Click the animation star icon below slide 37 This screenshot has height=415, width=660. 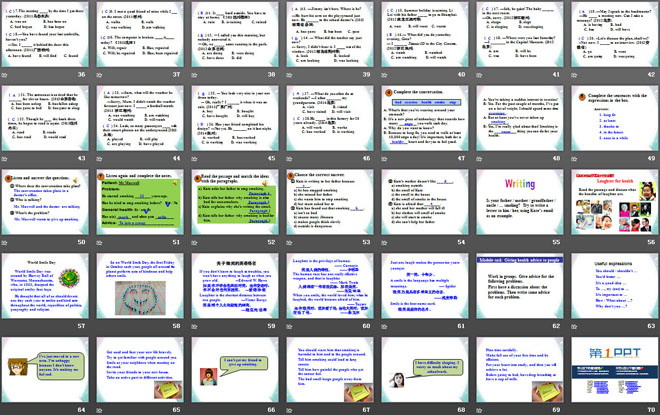tap(99, 75)
